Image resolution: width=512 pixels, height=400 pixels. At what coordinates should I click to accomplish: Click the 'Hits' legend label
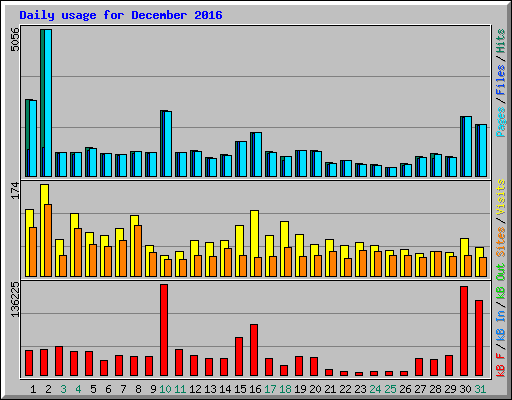(501, 41)
